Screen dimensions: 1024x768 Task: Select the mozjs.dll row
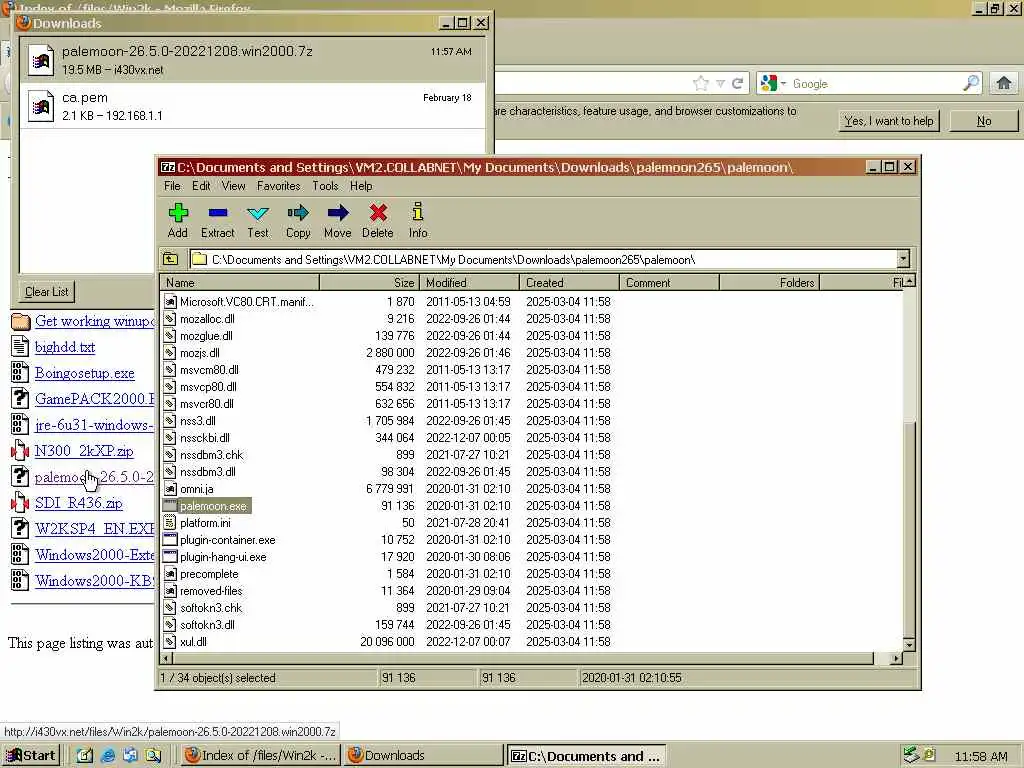click(532, 353)
